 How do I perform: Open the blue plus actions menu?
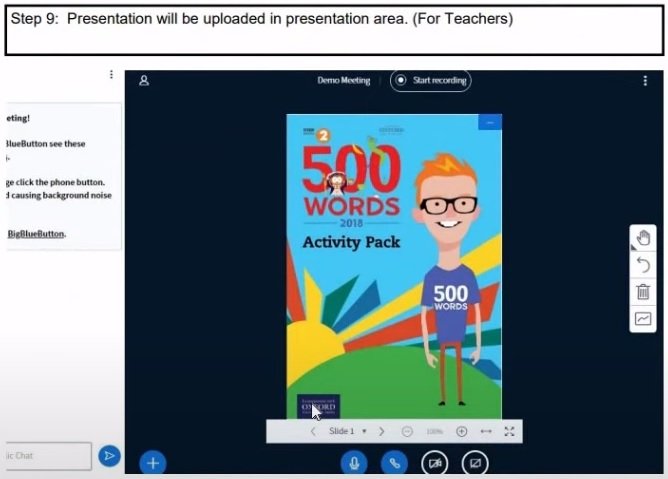click(x=152, y=462)
